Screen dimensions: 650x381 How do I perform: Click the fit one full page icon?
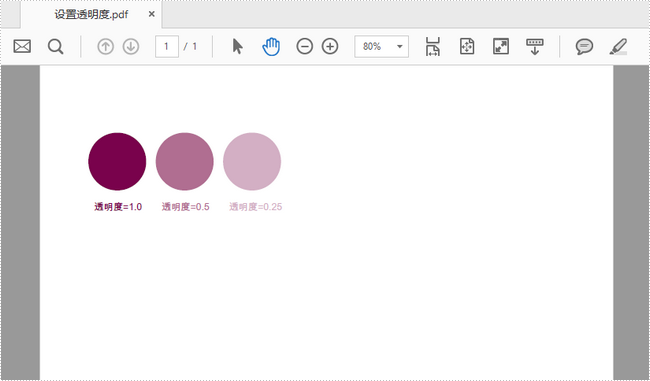pyautogui.click(x=467, y=46)
